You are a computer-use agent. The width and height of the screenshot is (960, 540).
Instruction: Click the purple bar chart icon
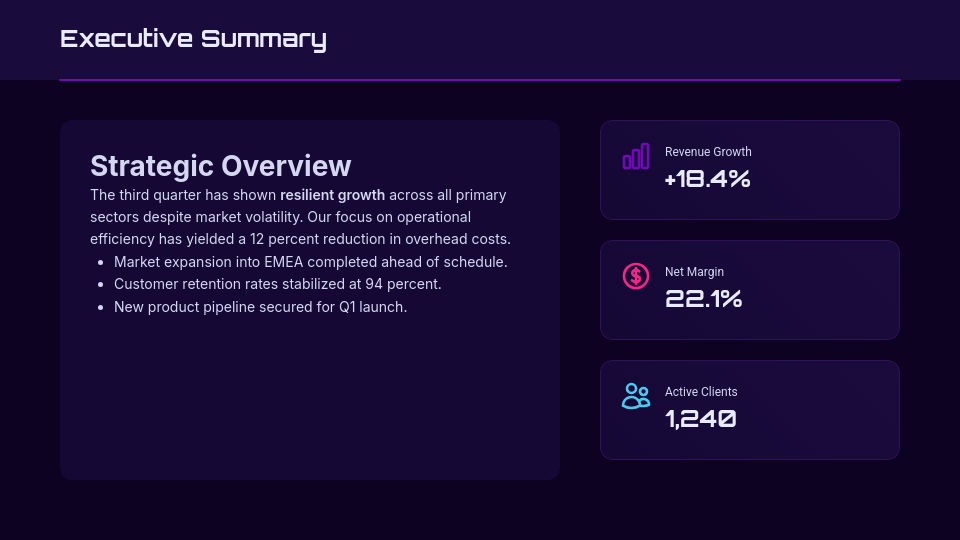click(636, 156)
